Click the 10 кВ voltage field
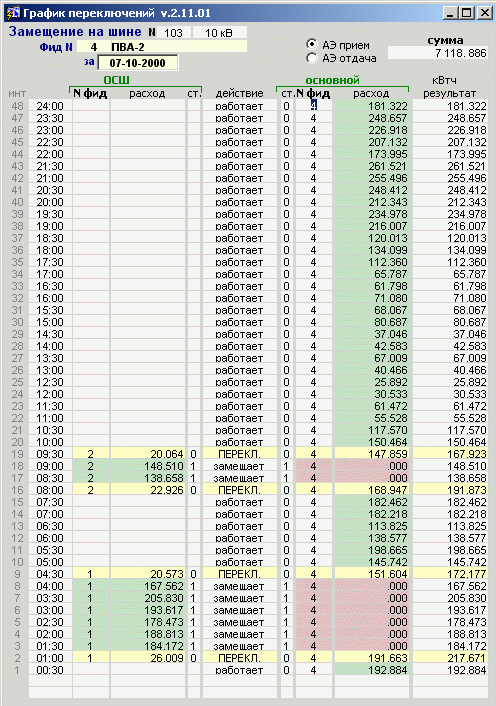 pos(220,33)
